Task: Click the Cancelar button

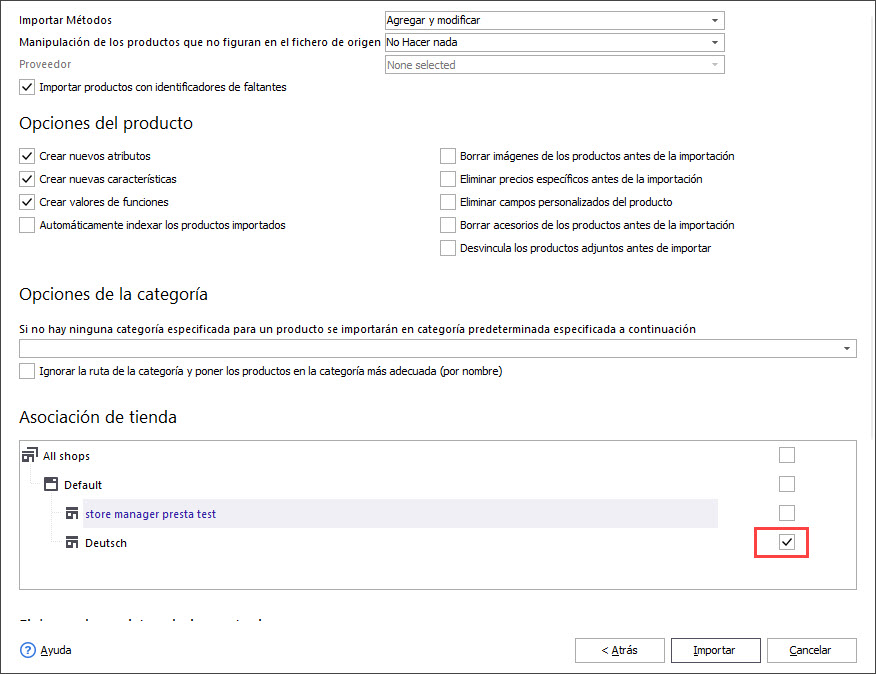Action: pos(811,651)
